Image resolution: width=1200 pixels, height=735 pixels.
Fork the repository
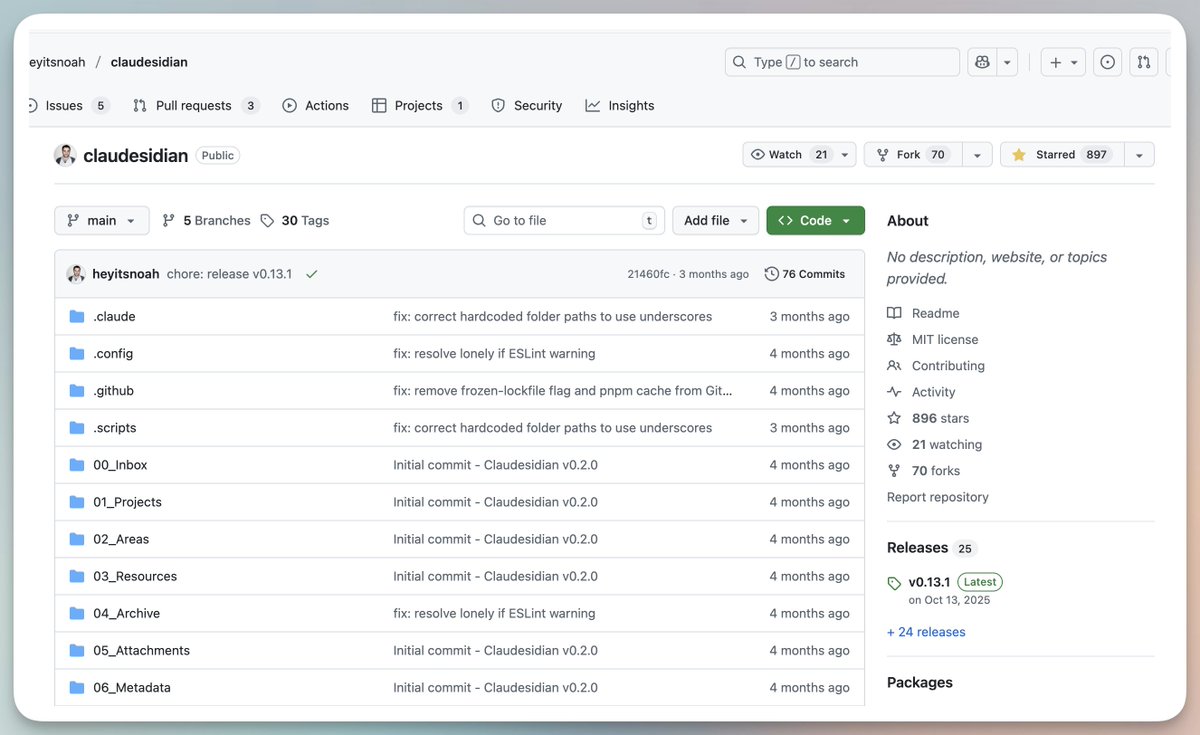point(913,154)
